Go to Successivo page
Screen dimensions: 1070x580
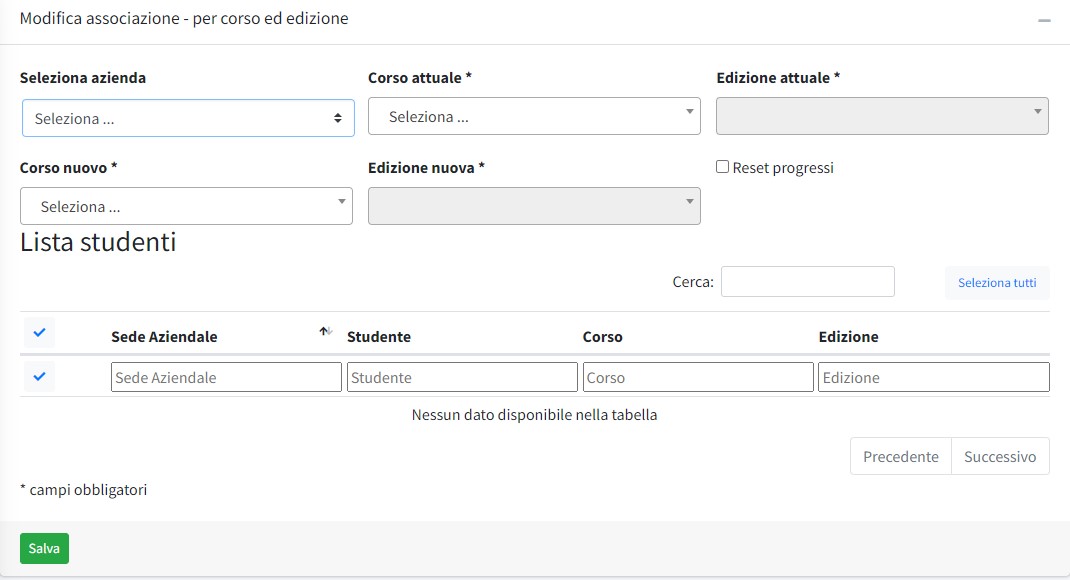[x=1000, y=456]
